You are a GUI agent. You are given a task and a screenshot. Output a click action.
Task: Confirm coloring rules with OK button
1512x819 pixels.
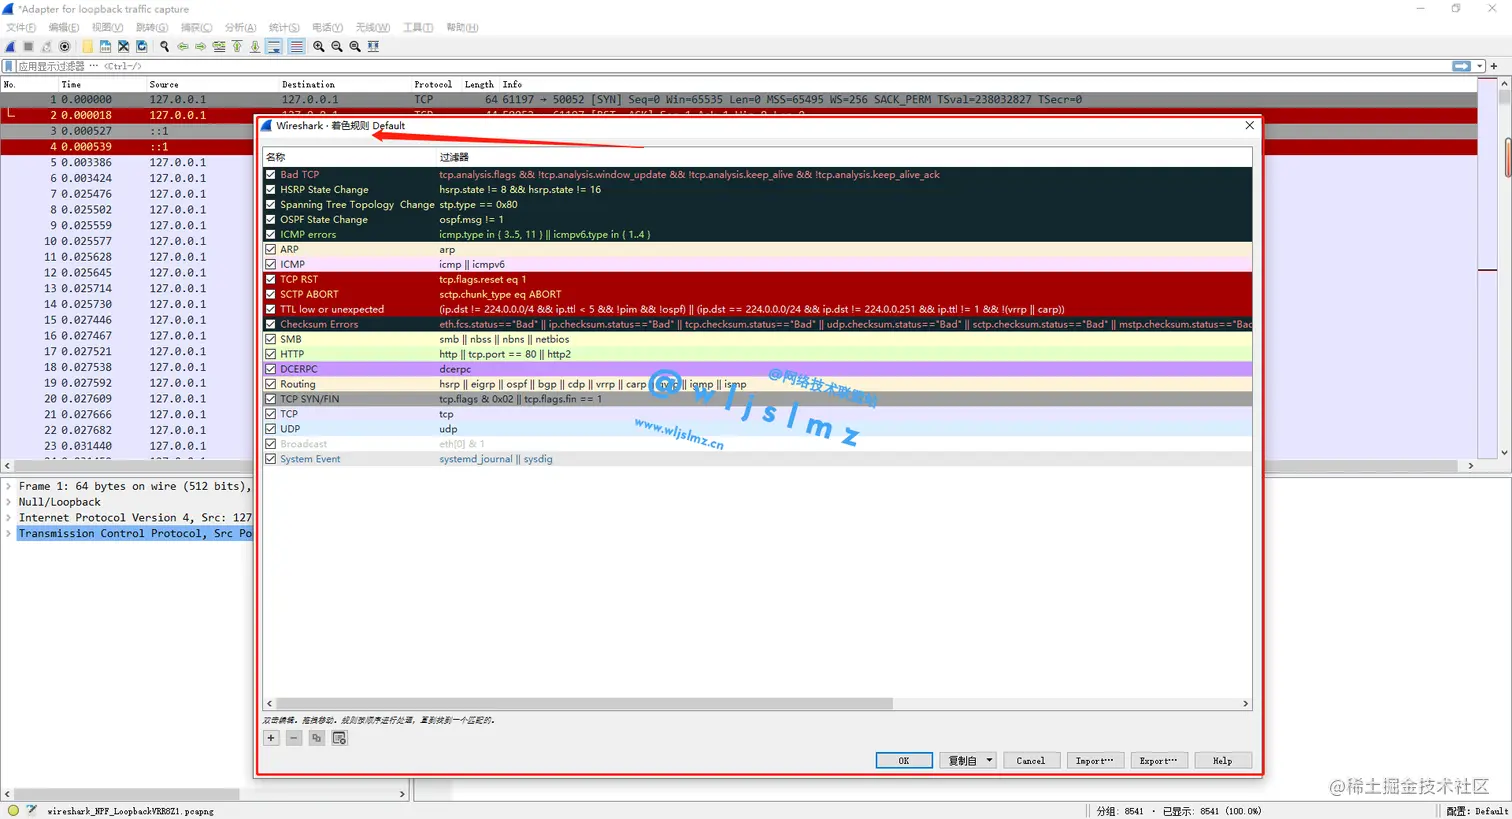tap(904, 761)
